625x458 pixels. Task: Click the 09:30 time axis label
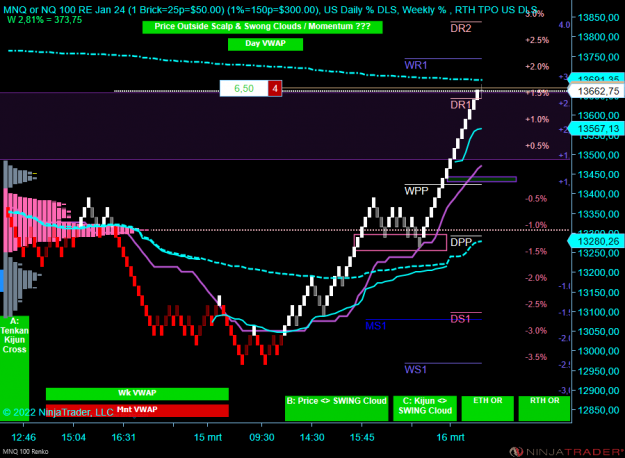262,437
